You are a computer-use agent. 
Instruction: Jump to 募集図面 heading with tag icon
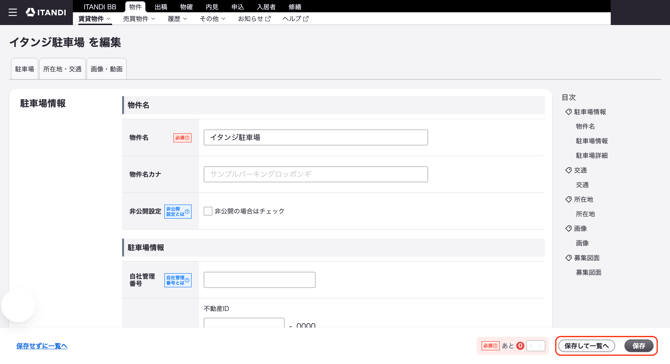[x=582, y=258]
